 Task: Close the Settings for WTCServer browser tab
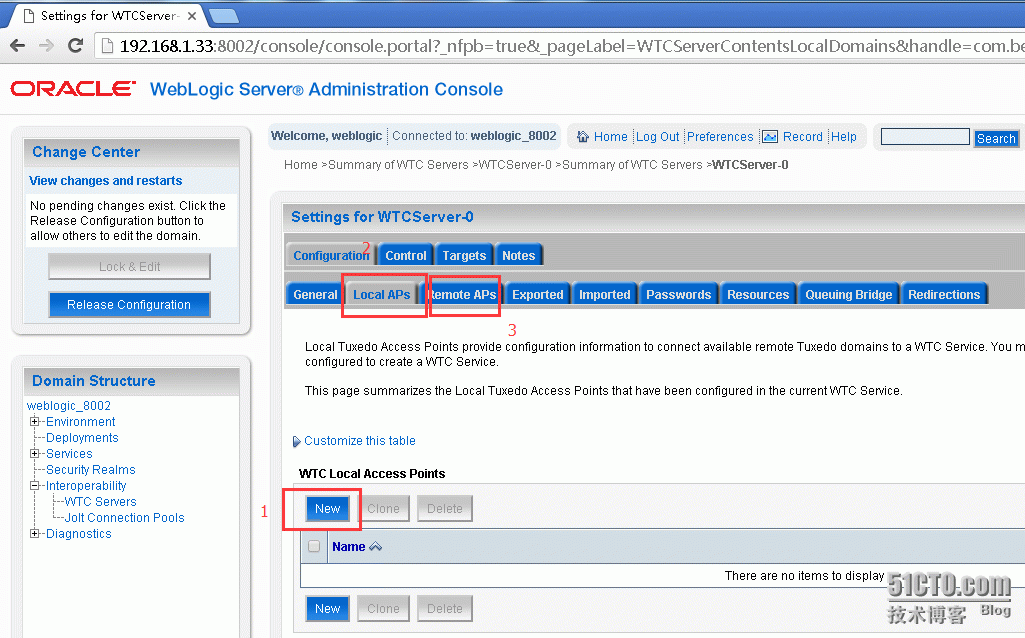(192, 16)
